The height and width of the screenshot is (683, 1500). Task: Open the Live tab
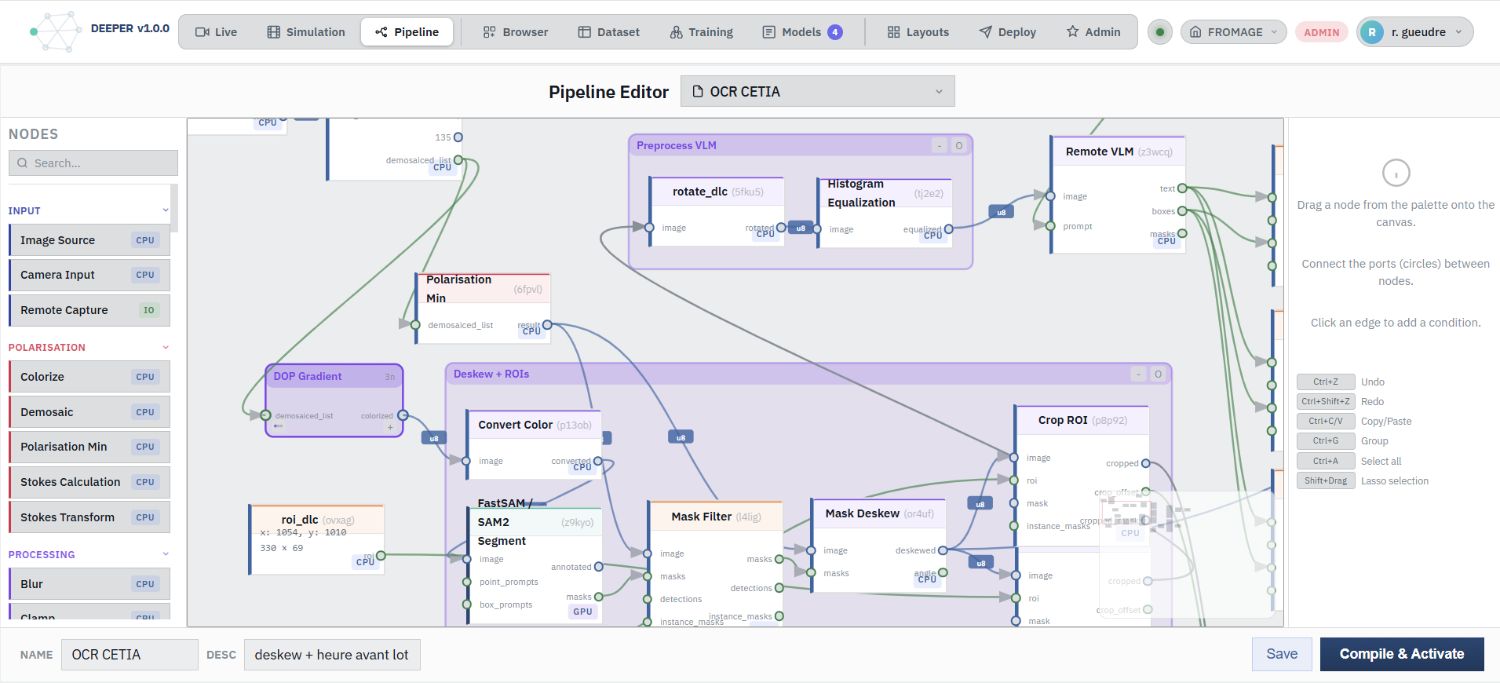click(216, 32)
